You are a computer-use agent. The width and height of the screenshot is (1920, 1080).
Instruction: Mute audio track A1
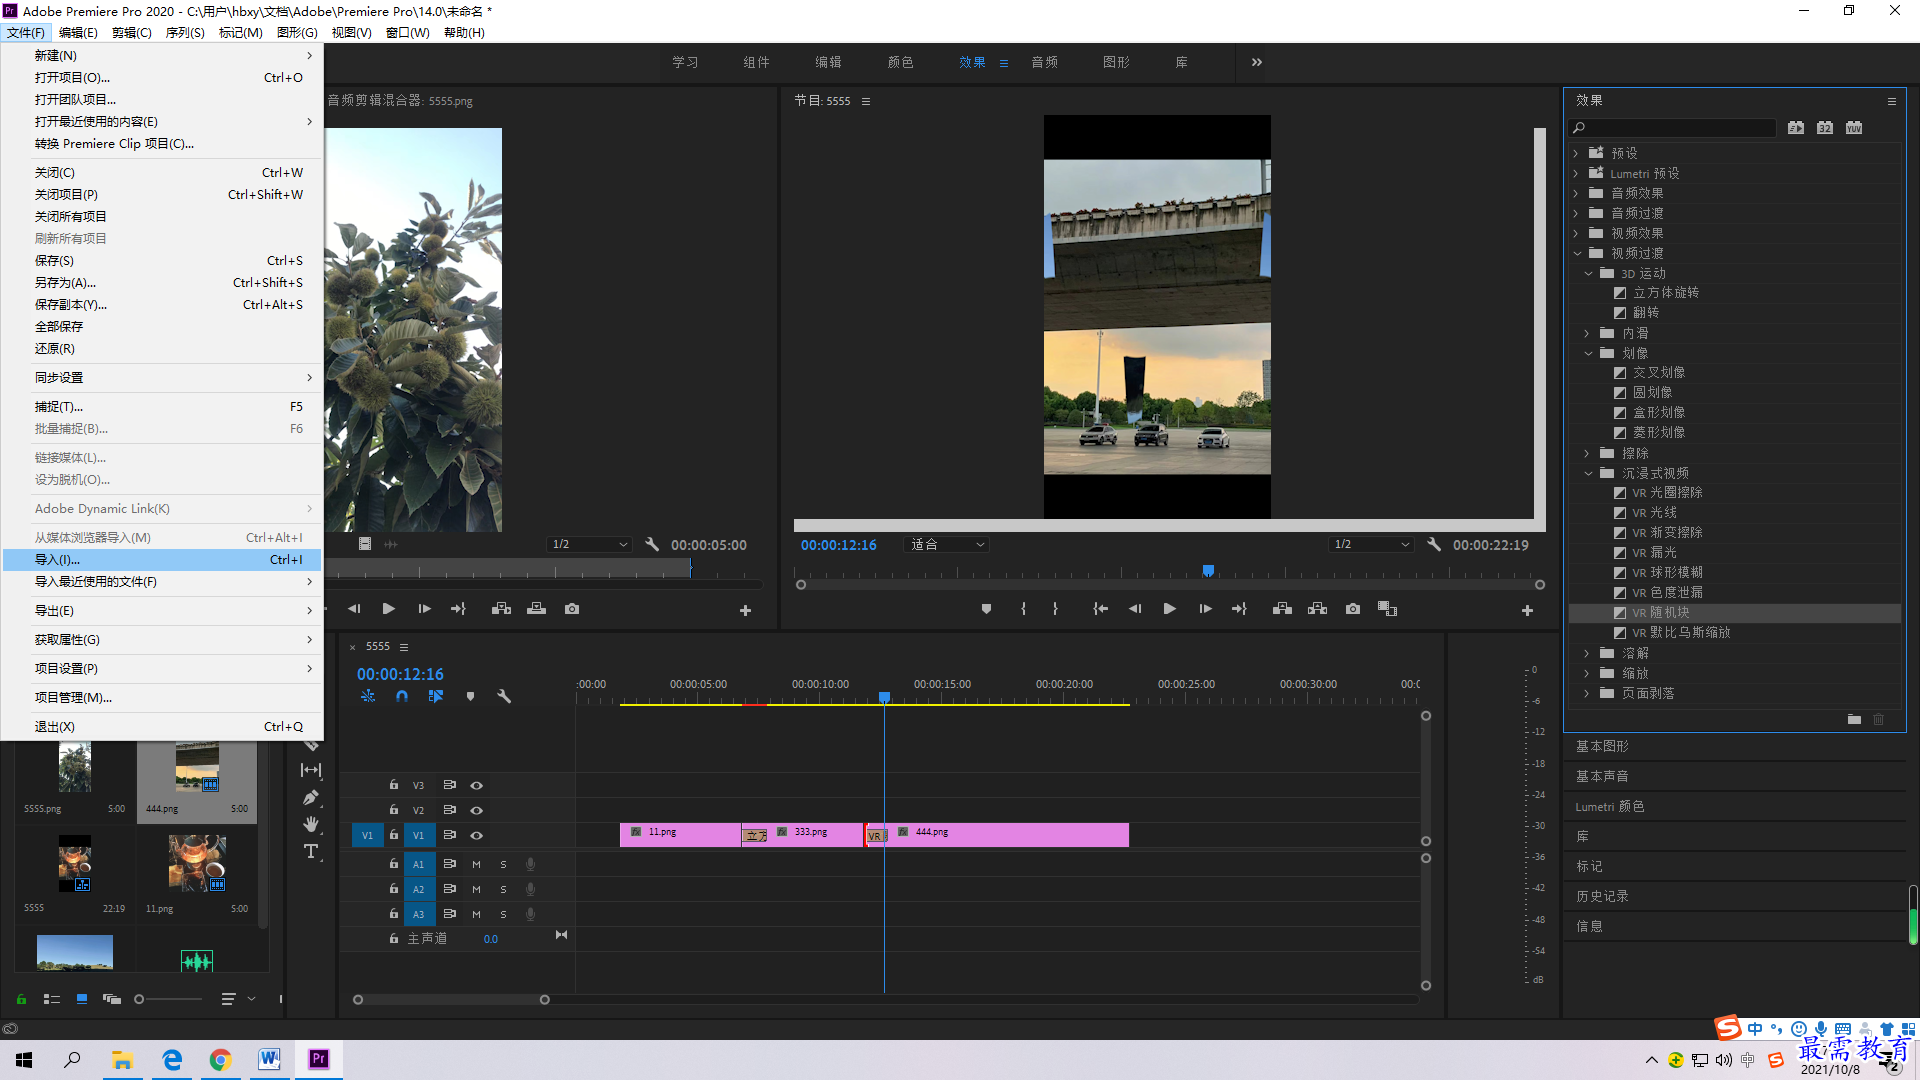coord(476,864)
